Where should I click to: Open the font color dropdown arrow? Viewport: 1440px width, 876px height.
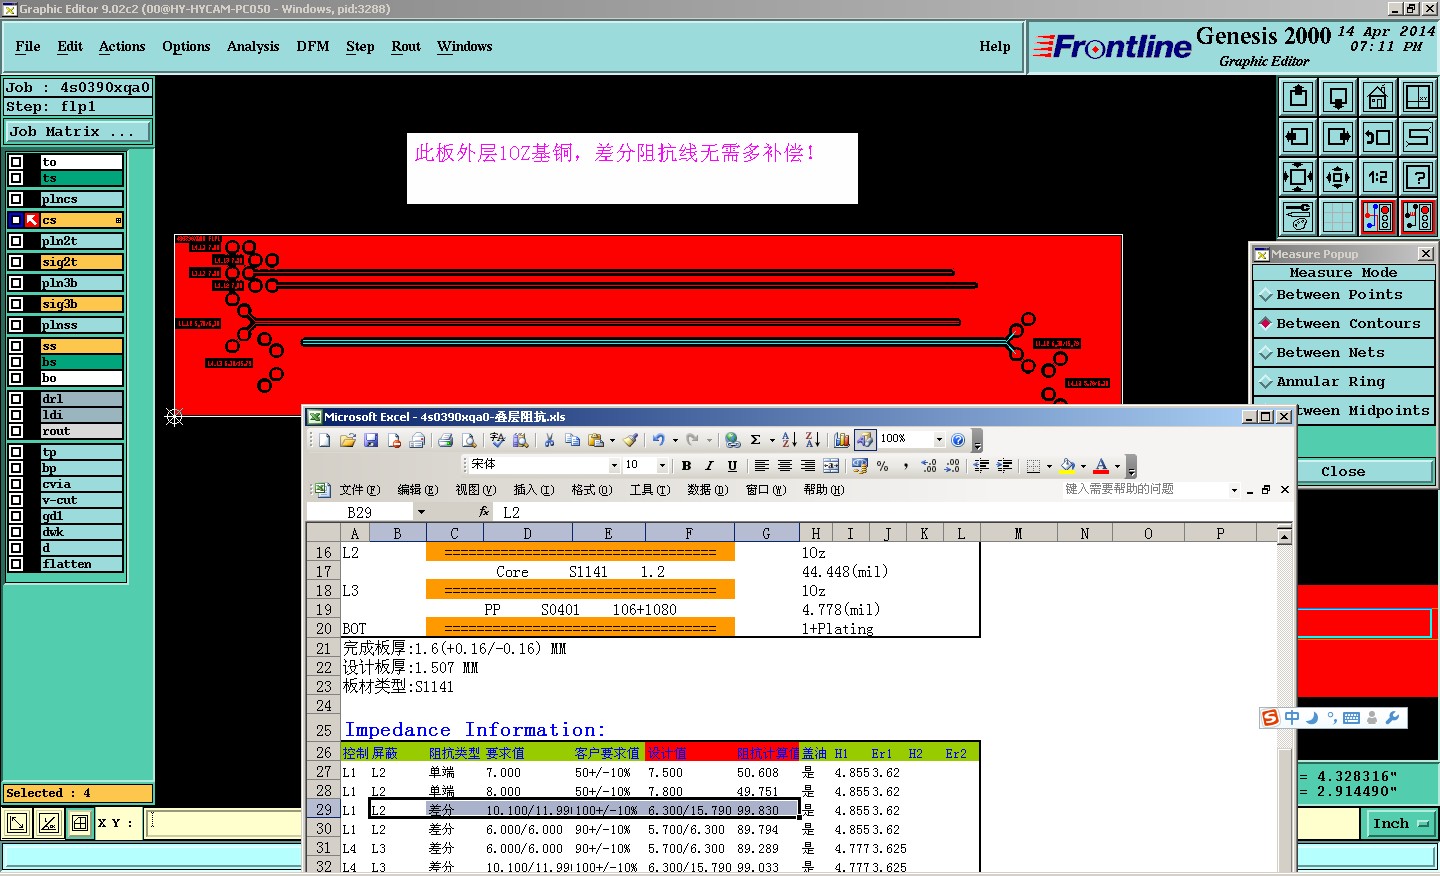tap(1117, 466)
